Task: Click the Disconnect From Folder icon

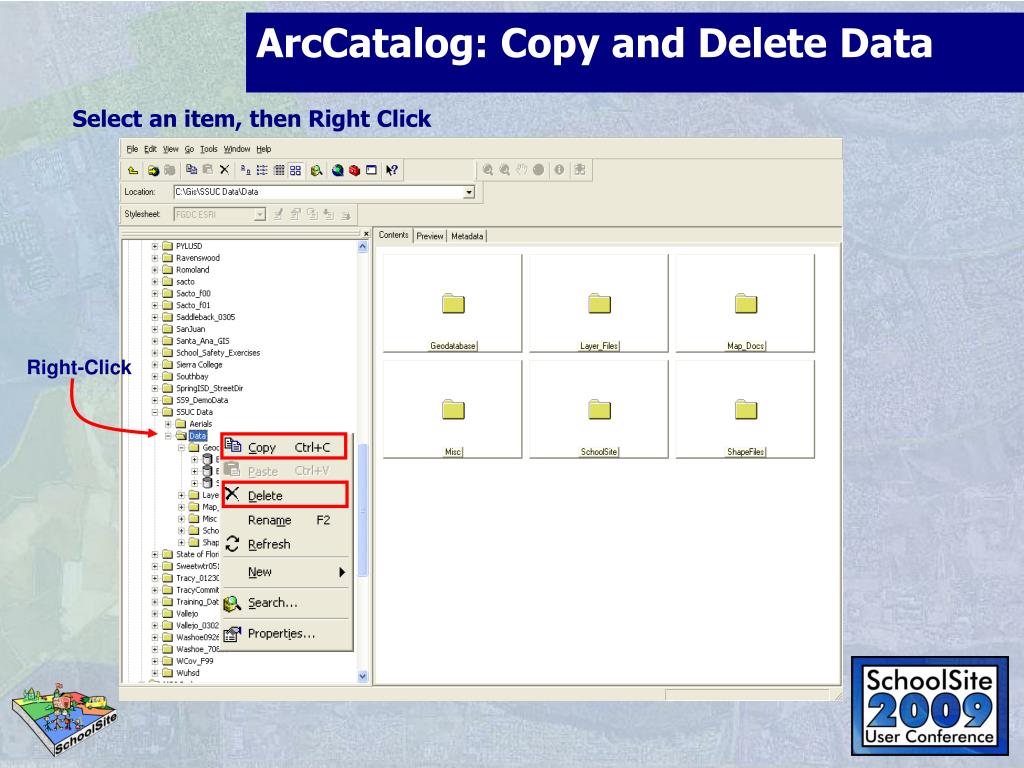Action: point(170,170)
